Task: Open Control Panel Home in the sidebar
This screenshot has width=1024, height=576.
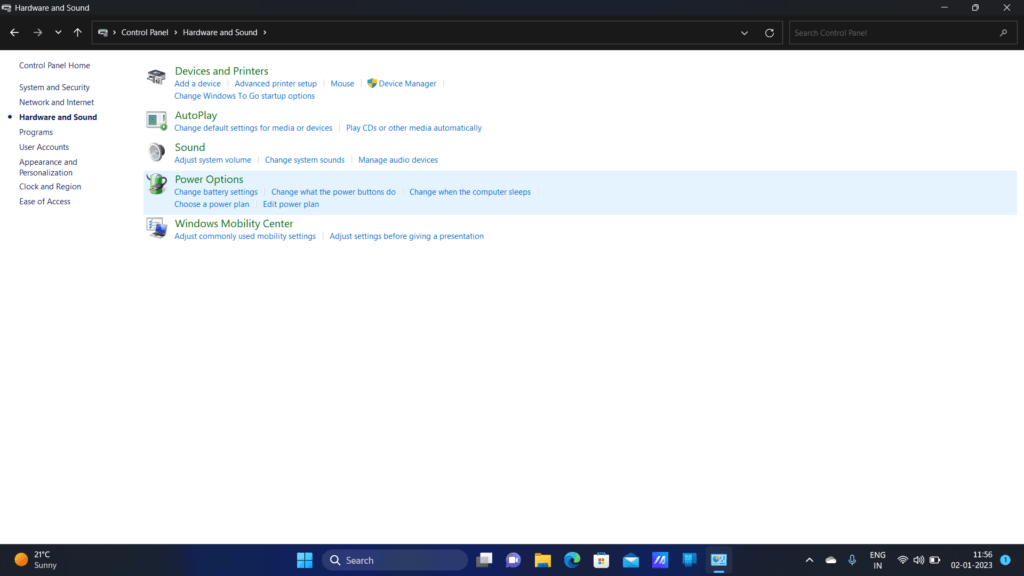Action: (x=54, y=65)
